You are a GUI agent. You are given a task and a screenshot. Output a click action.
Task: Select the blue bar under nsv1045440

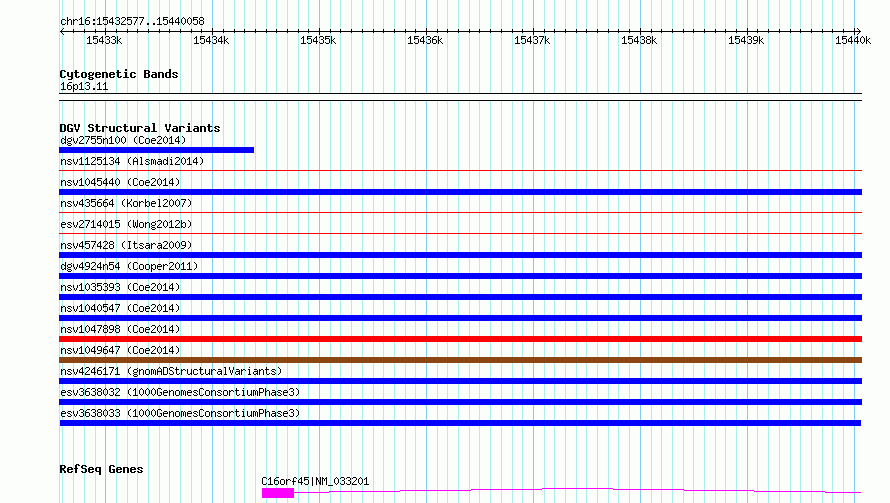click(460, 192)
